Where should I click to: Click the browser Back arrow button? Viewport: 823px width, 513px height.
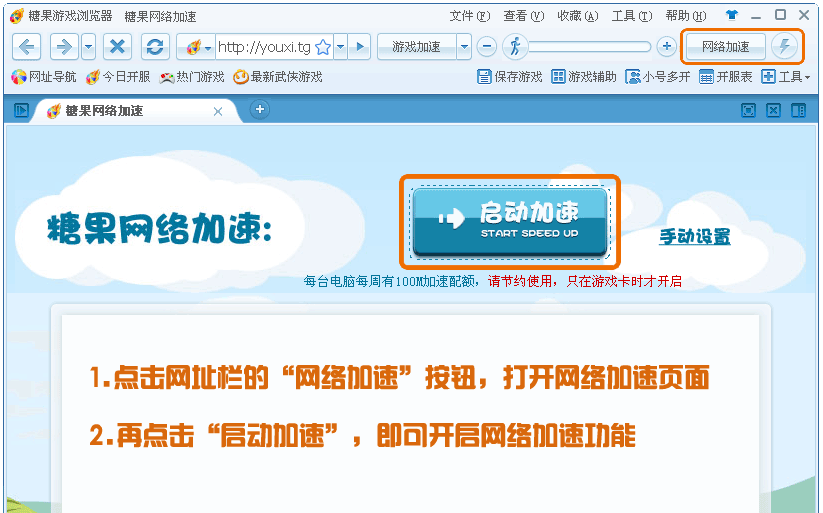click(26, 47)
